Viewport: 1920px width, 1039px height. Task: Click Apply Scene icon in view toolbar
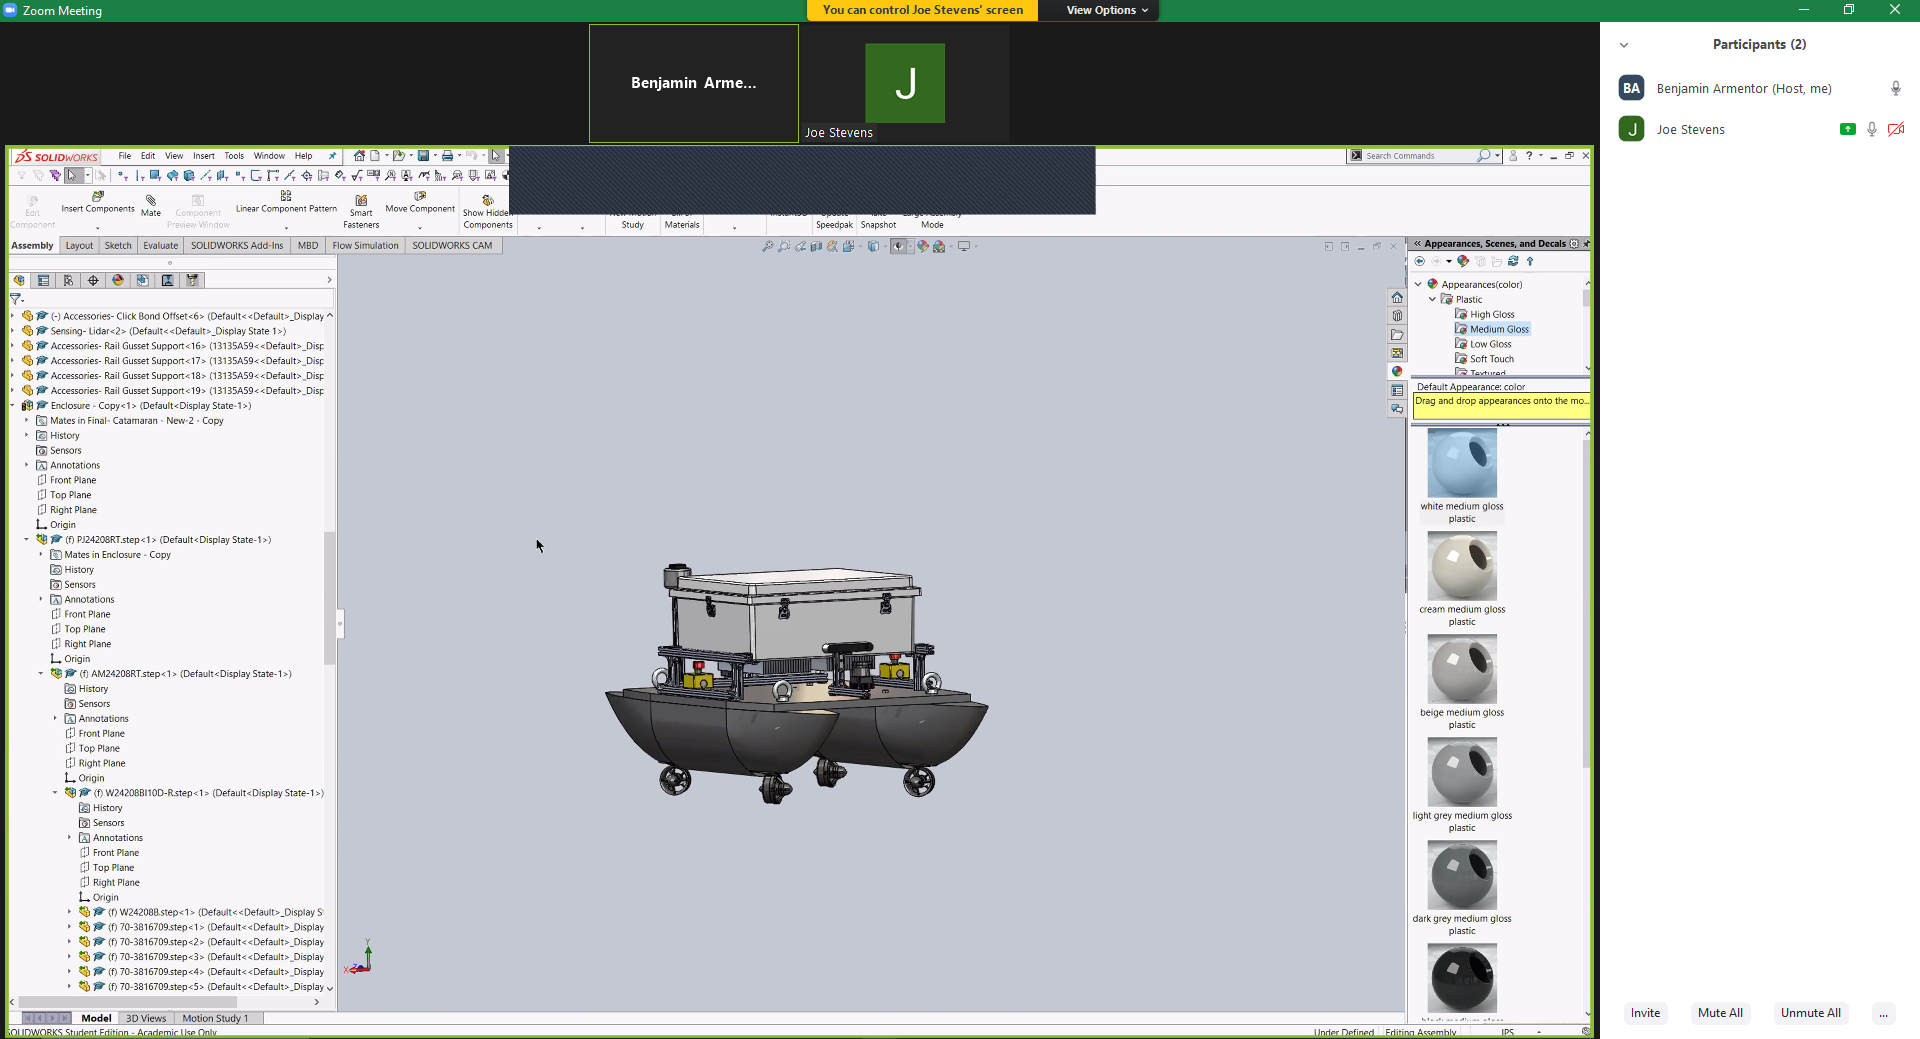(939, 246)
